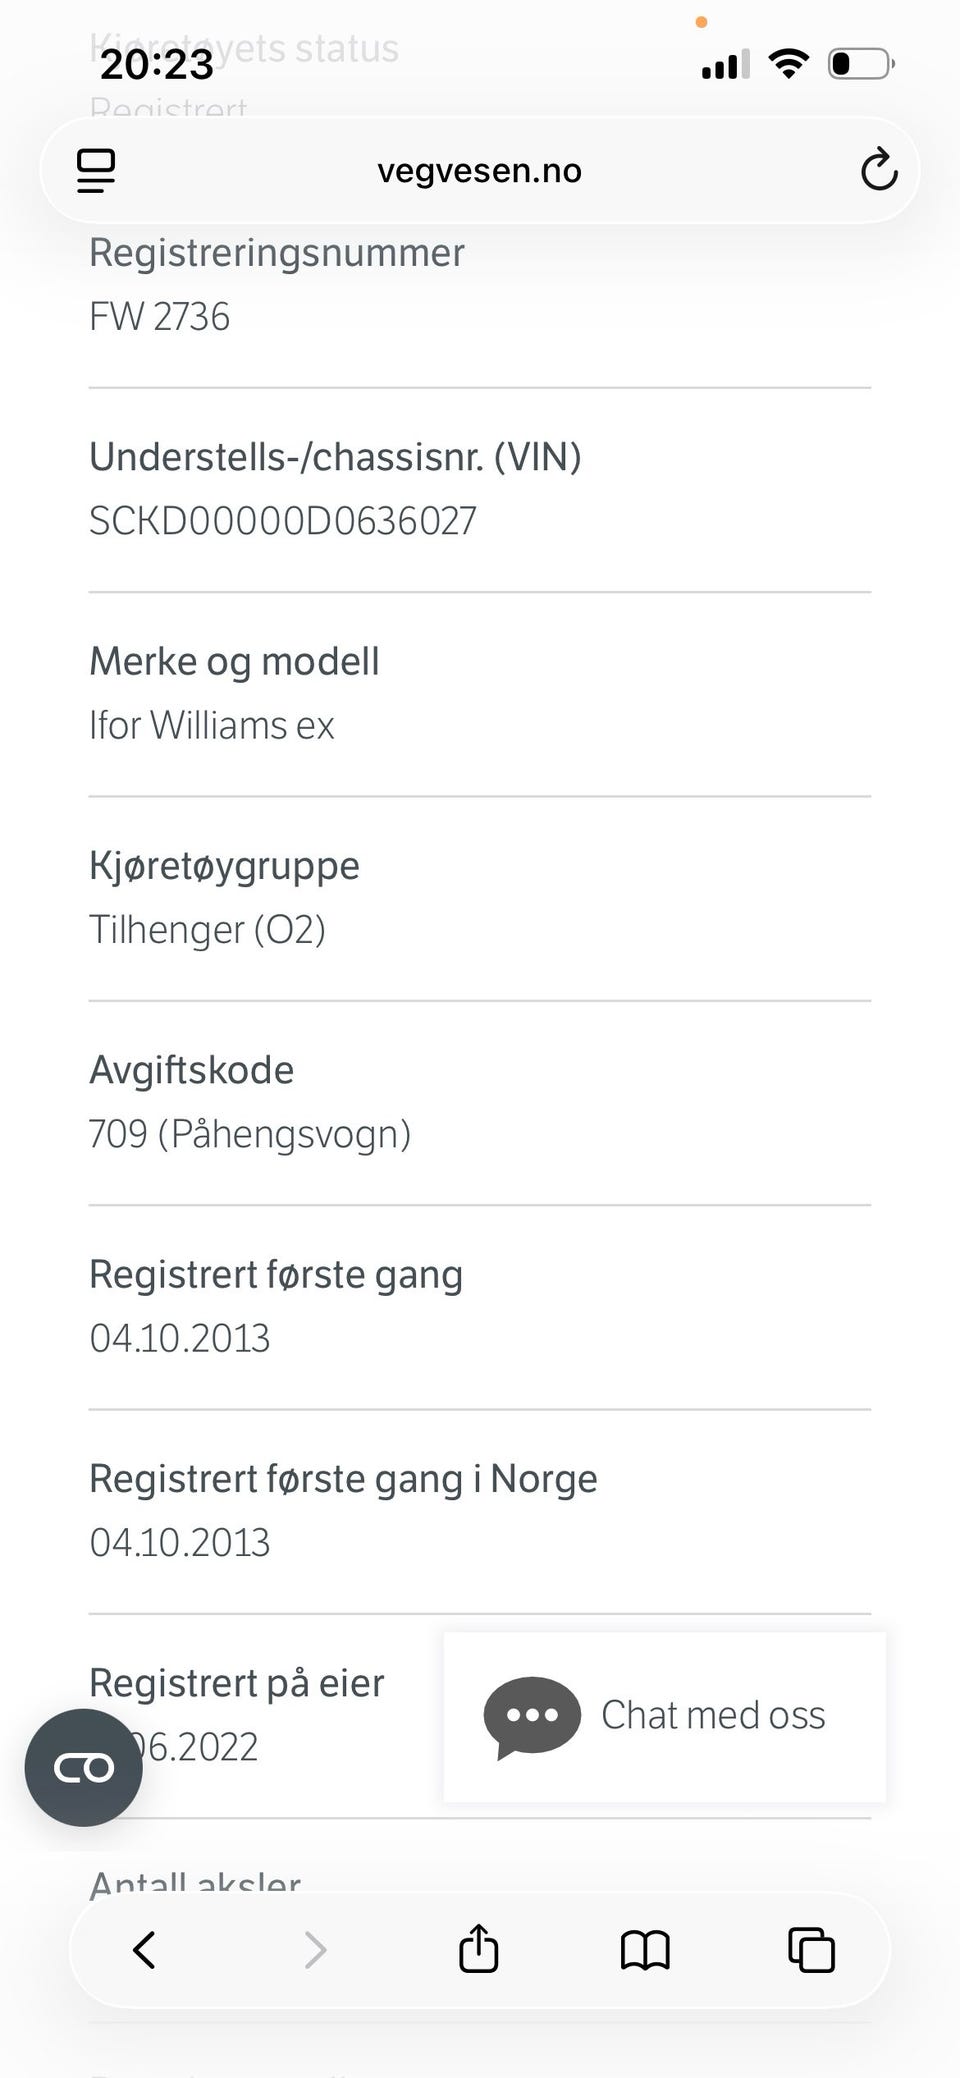Open Chat med oss
Screen dimensions: 960x2078
(664, 1717)
